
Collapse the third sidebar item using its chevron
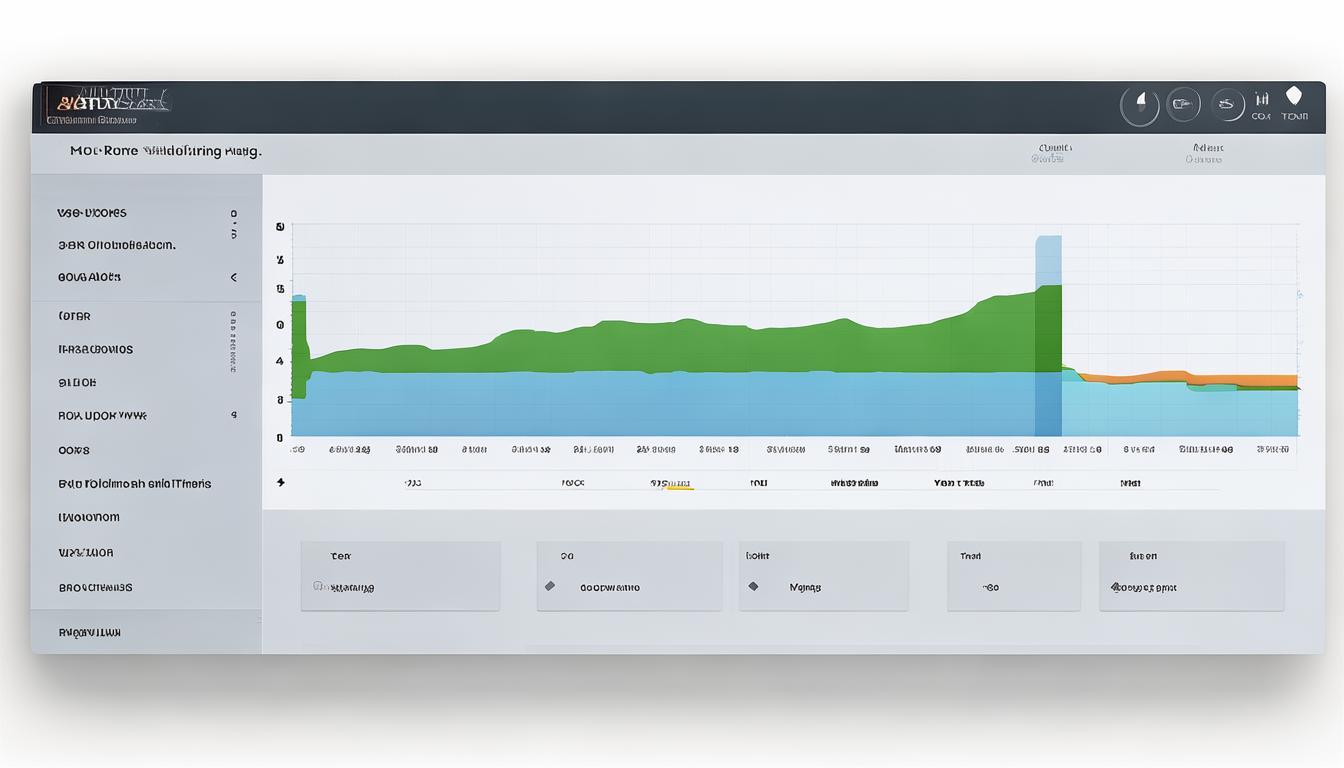point(233,277)
